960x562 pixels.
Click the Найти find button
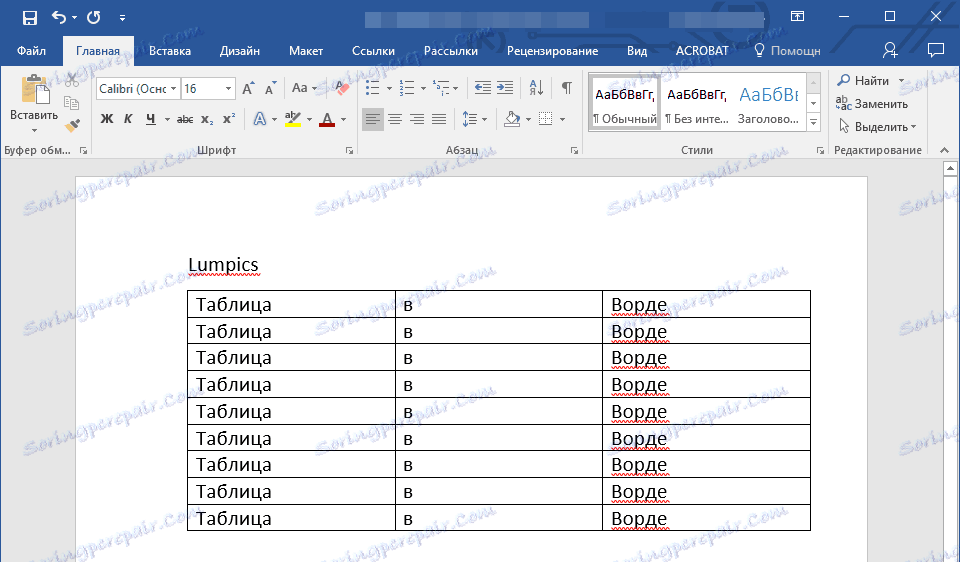point(864,81)
